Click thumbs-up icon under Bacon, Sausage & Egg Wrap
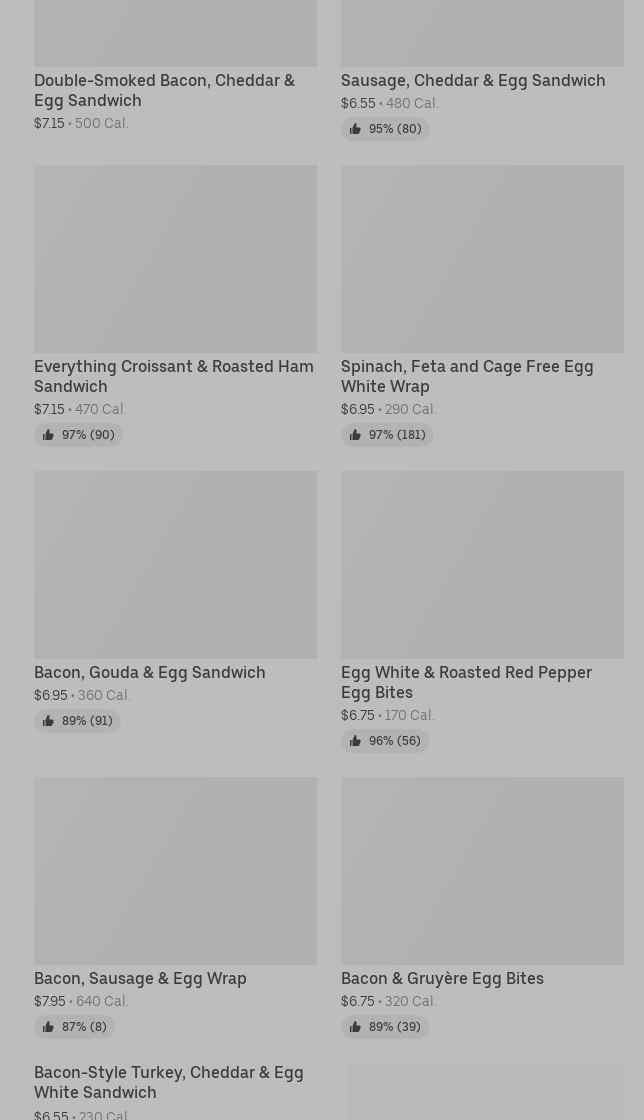Viewport: 644px width, 1120px height. [x=48, y=1027]
